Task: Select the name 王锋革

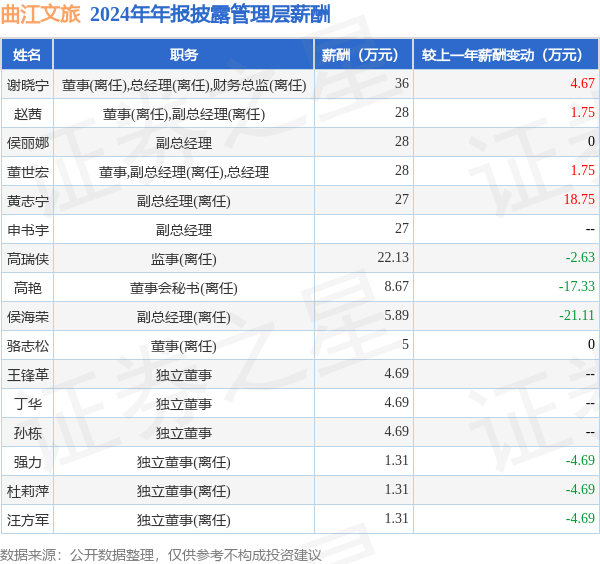Action: 28,375
